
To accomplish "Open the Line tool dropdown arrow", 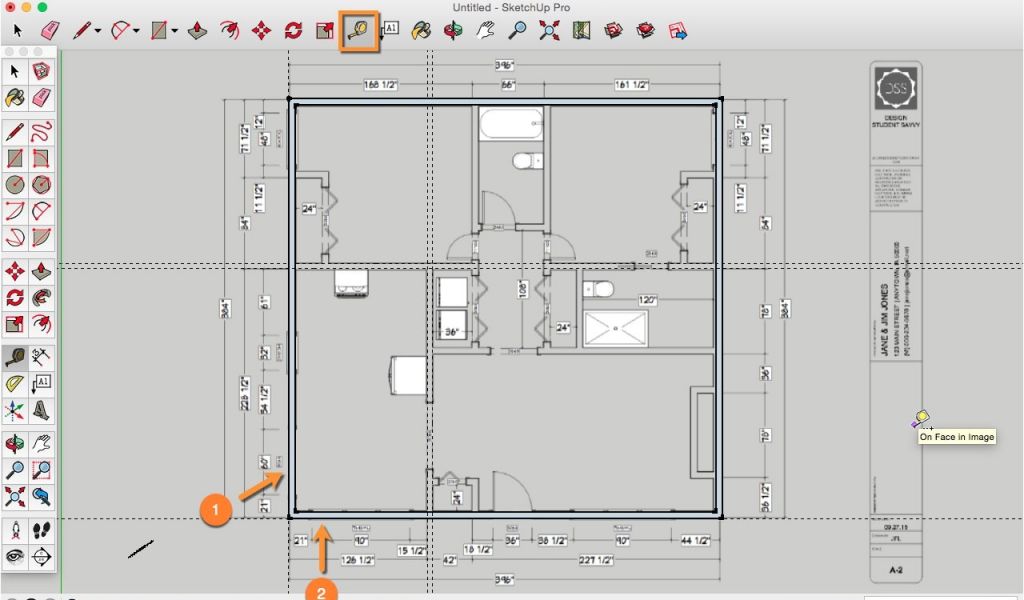I will click(x=97, y=31).
